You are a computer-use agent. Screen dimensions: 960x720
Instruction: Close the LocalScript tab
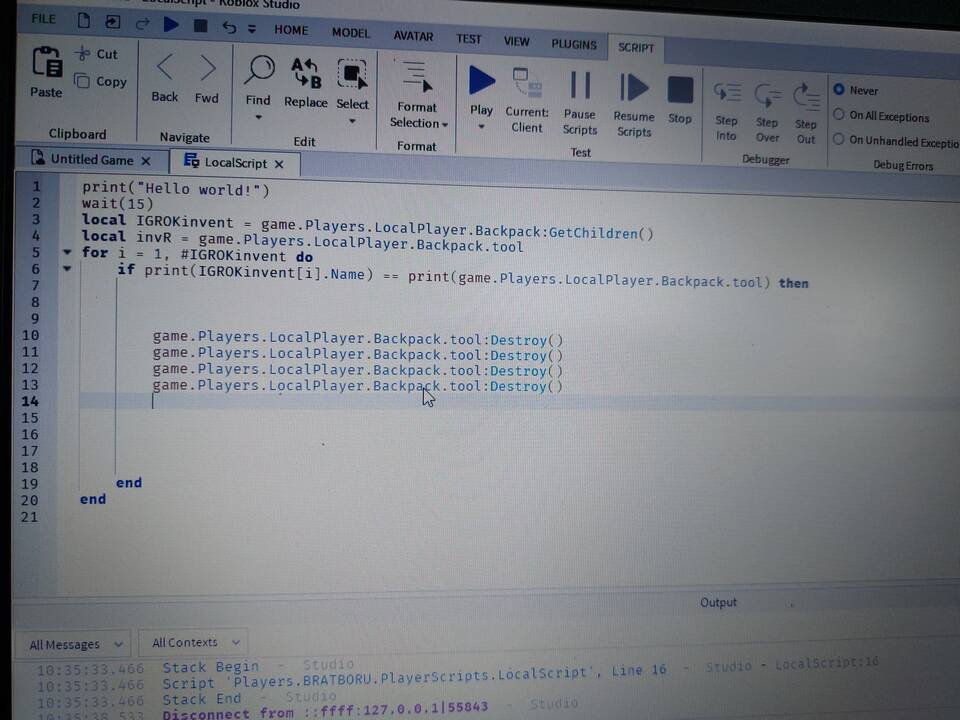[x=279, y=163]
